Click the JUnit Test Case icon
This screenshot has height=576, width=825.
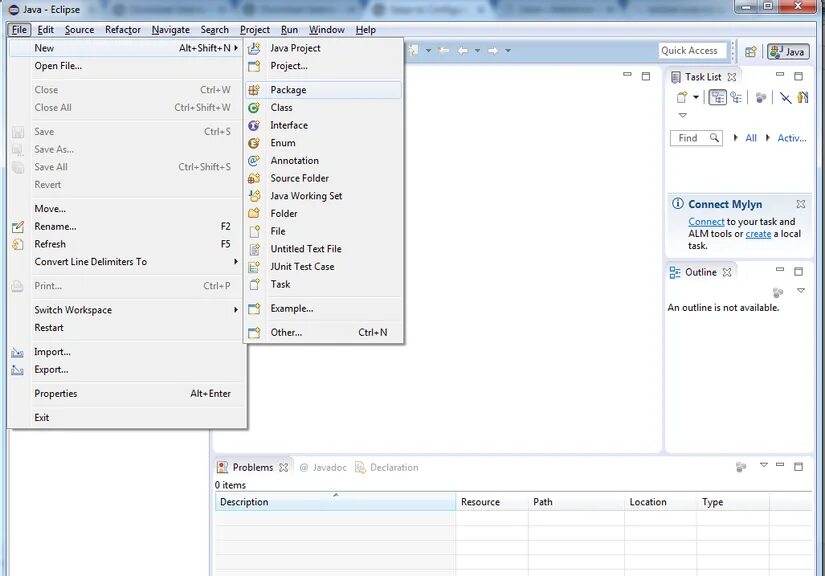click(254, 267)
